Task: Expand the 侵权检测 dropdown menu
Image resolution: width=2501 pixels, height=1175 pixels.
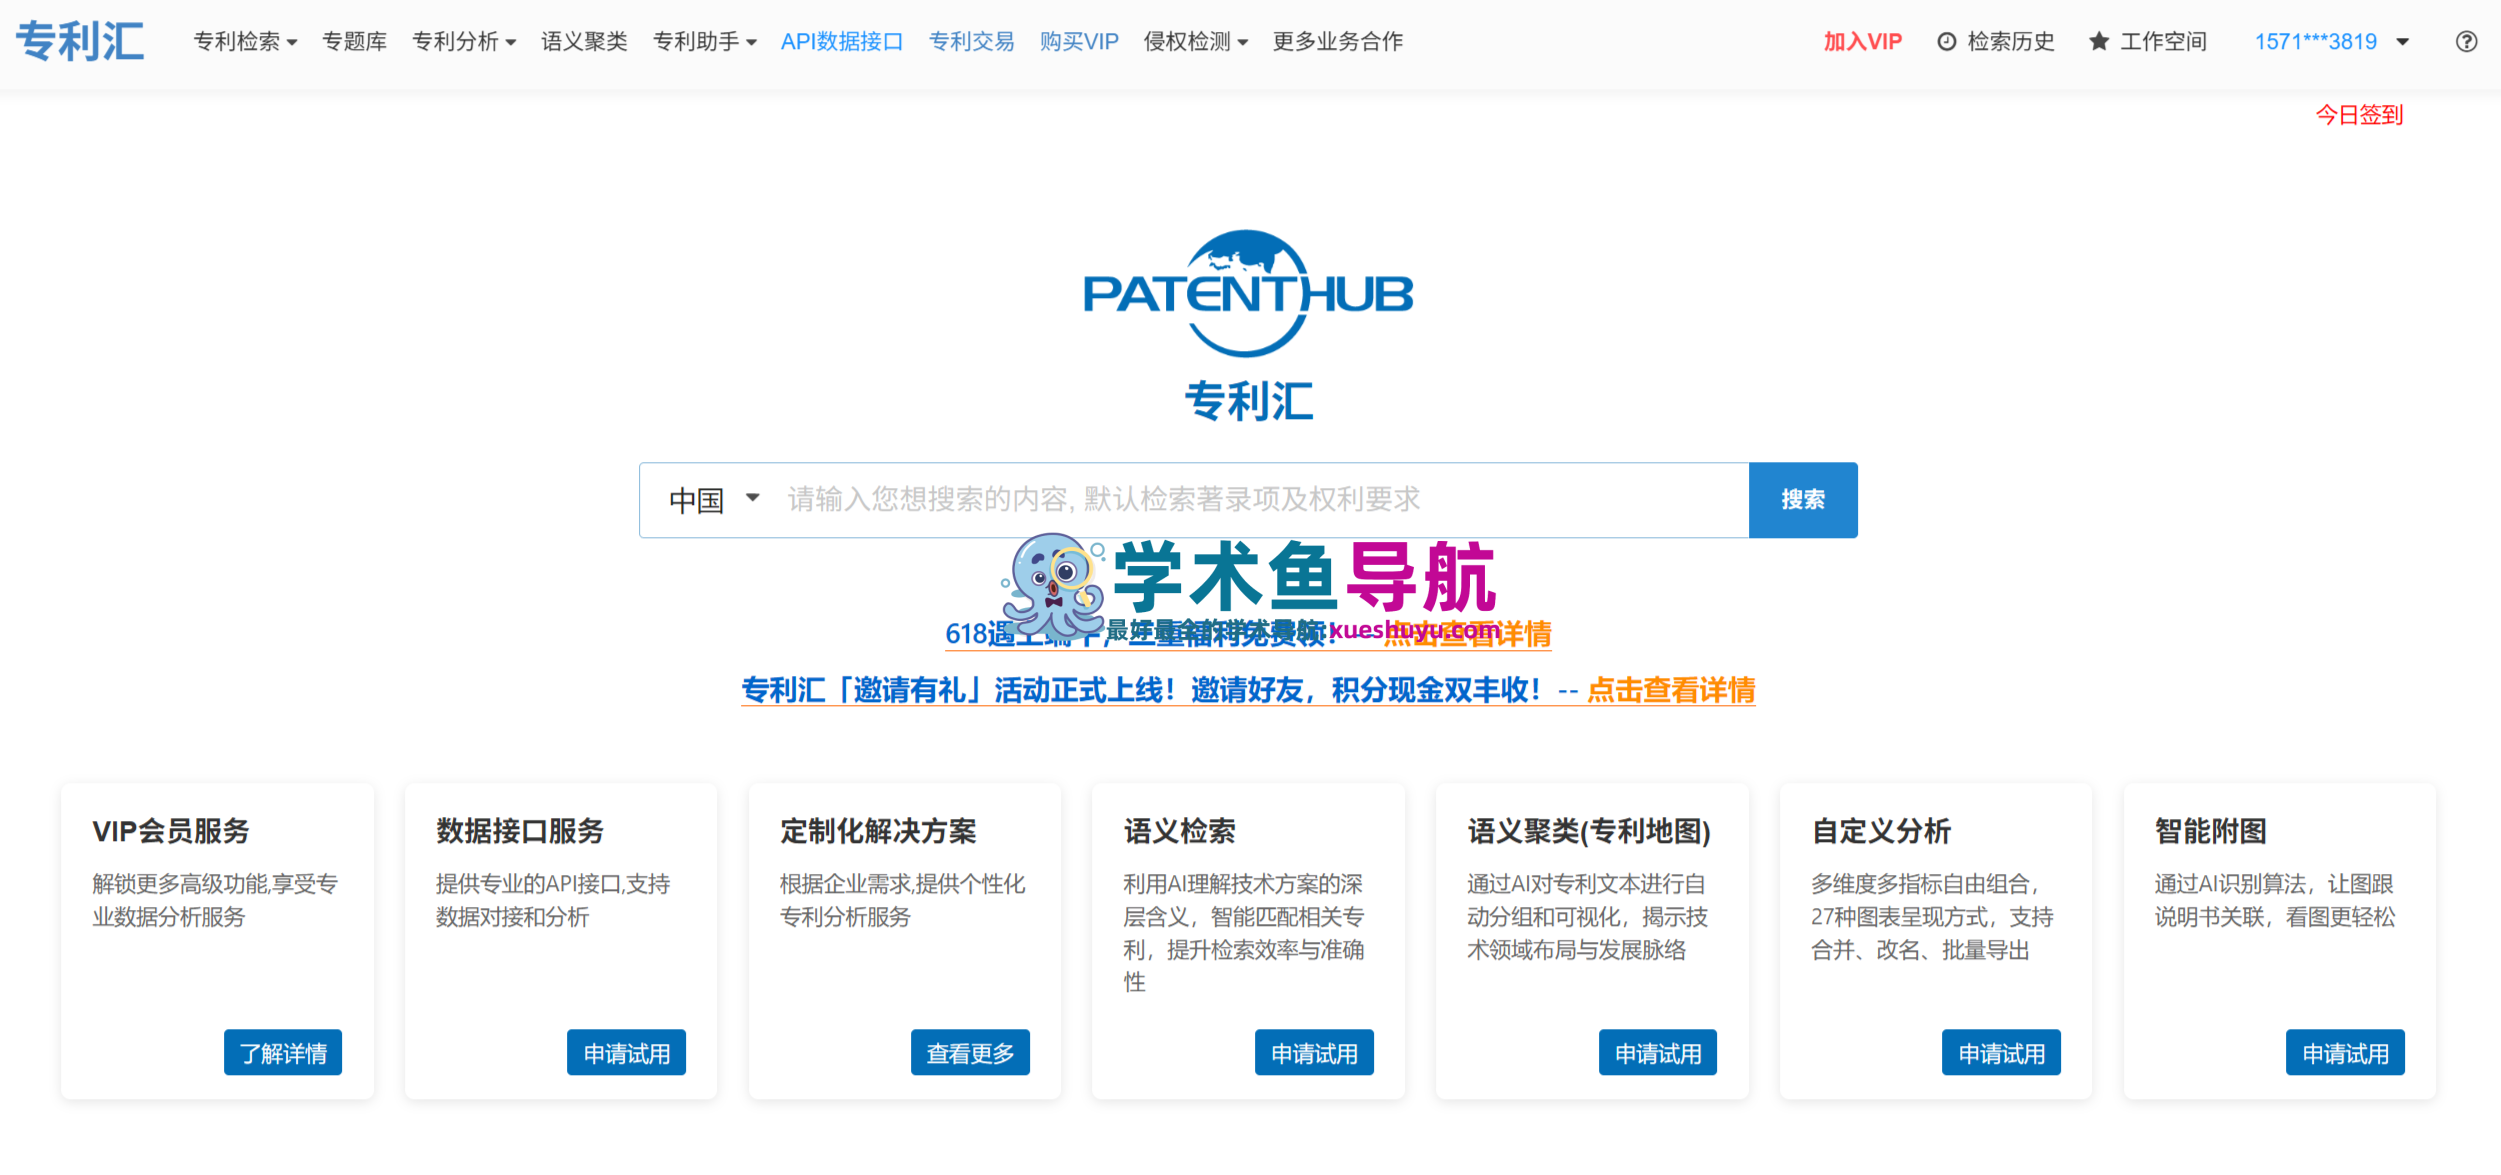Action: point(1196,42)
